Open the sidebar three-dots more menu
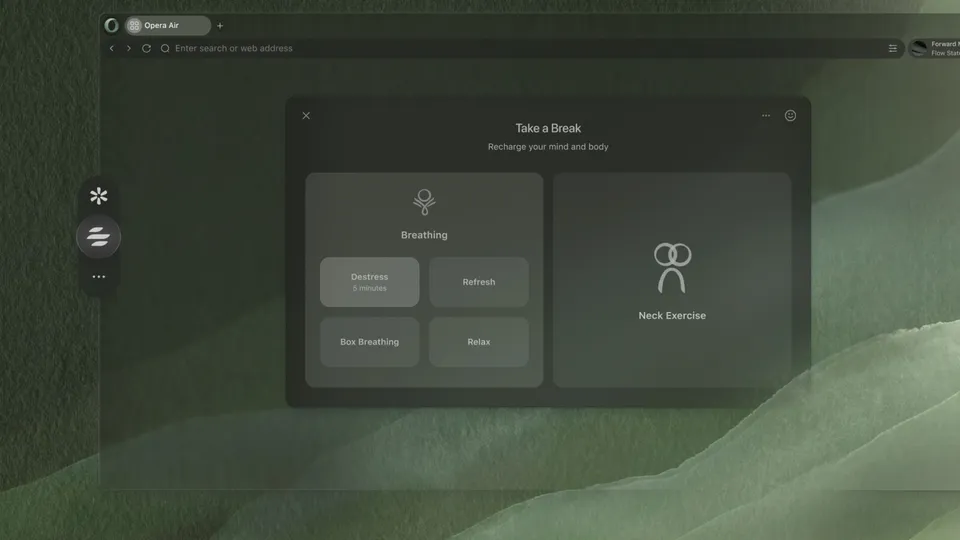960x540 pixels. [x=99, y=277]
